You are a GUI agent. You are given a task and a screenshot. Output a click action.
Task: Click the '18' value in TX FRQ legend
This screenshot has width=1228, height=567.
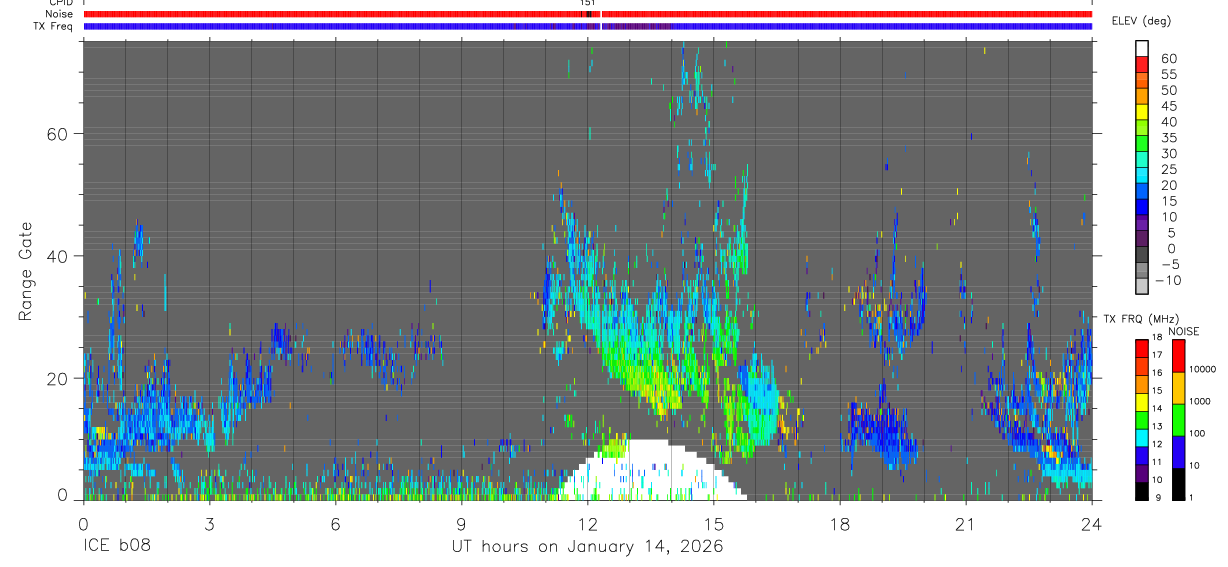(x=1157, y=338)
